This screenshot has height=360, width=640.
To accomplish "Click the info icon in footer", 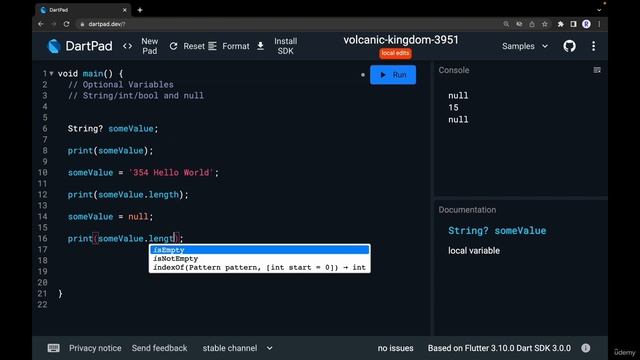I will click(586, 348).
